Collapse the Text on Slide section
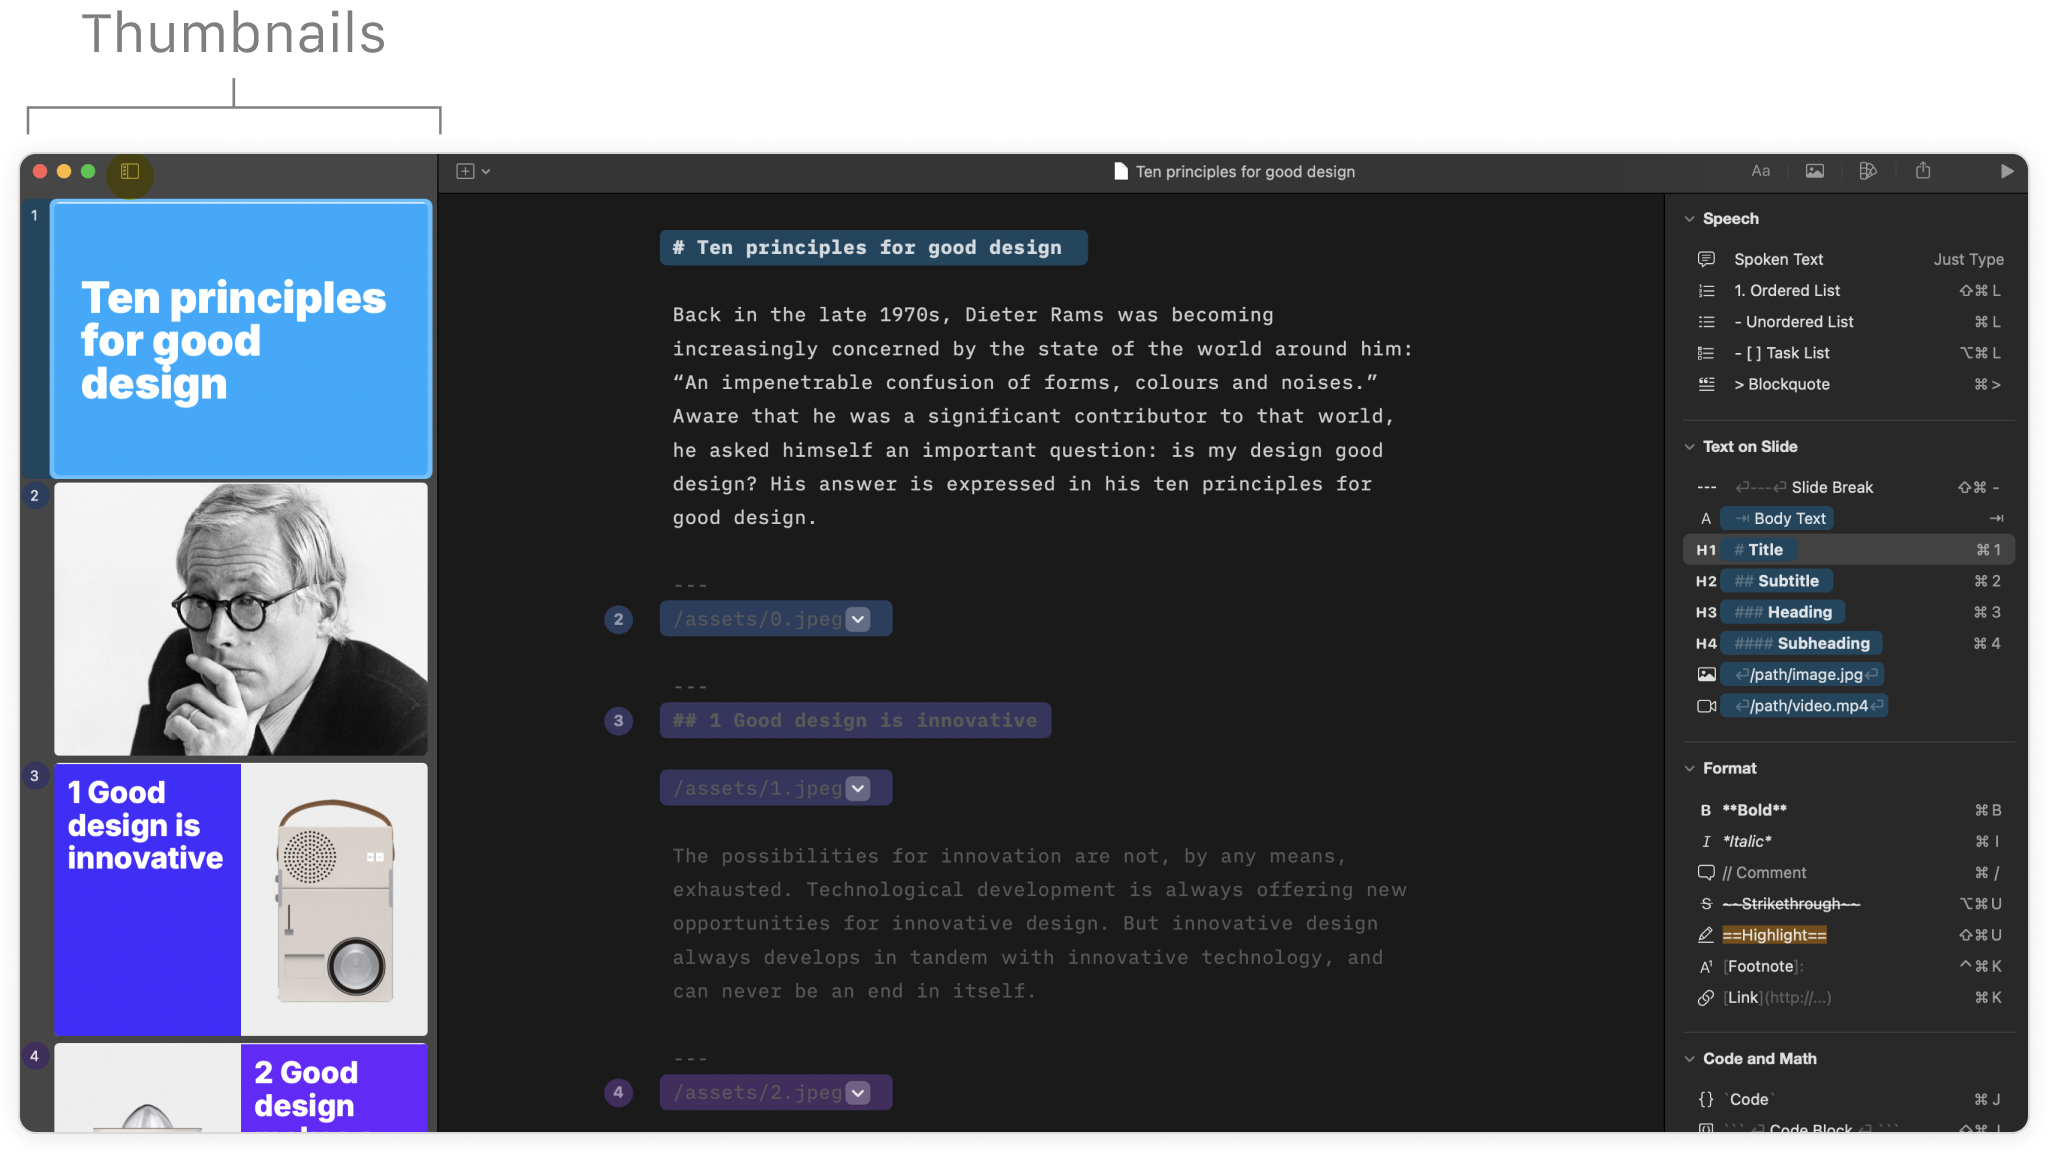The height and width of the screenshot is (1152, 2048). (1689, 447)
